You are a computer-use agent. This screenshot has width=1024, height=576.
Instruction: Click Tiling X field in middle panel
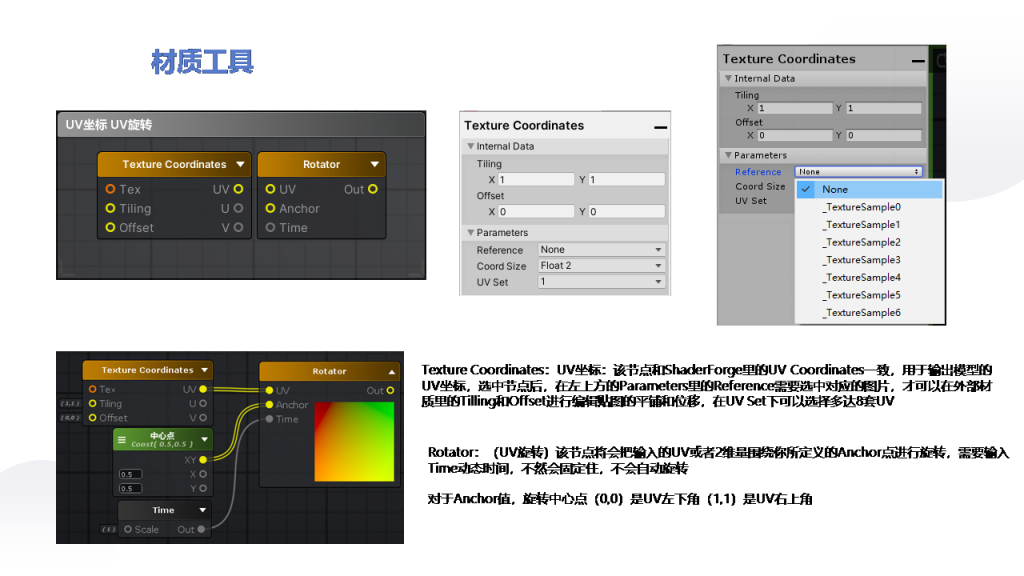[x=536, y=180]
